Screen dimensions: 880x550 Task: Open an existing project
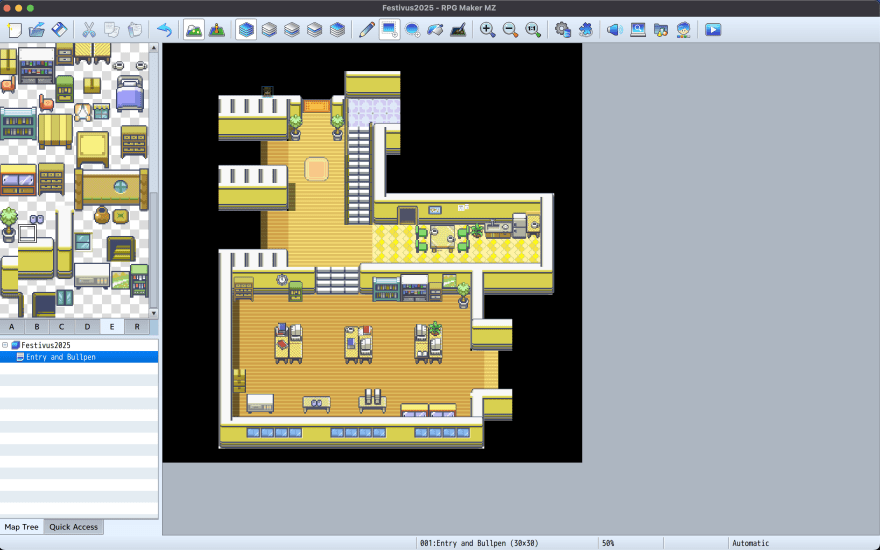click(x=37, y=30)
